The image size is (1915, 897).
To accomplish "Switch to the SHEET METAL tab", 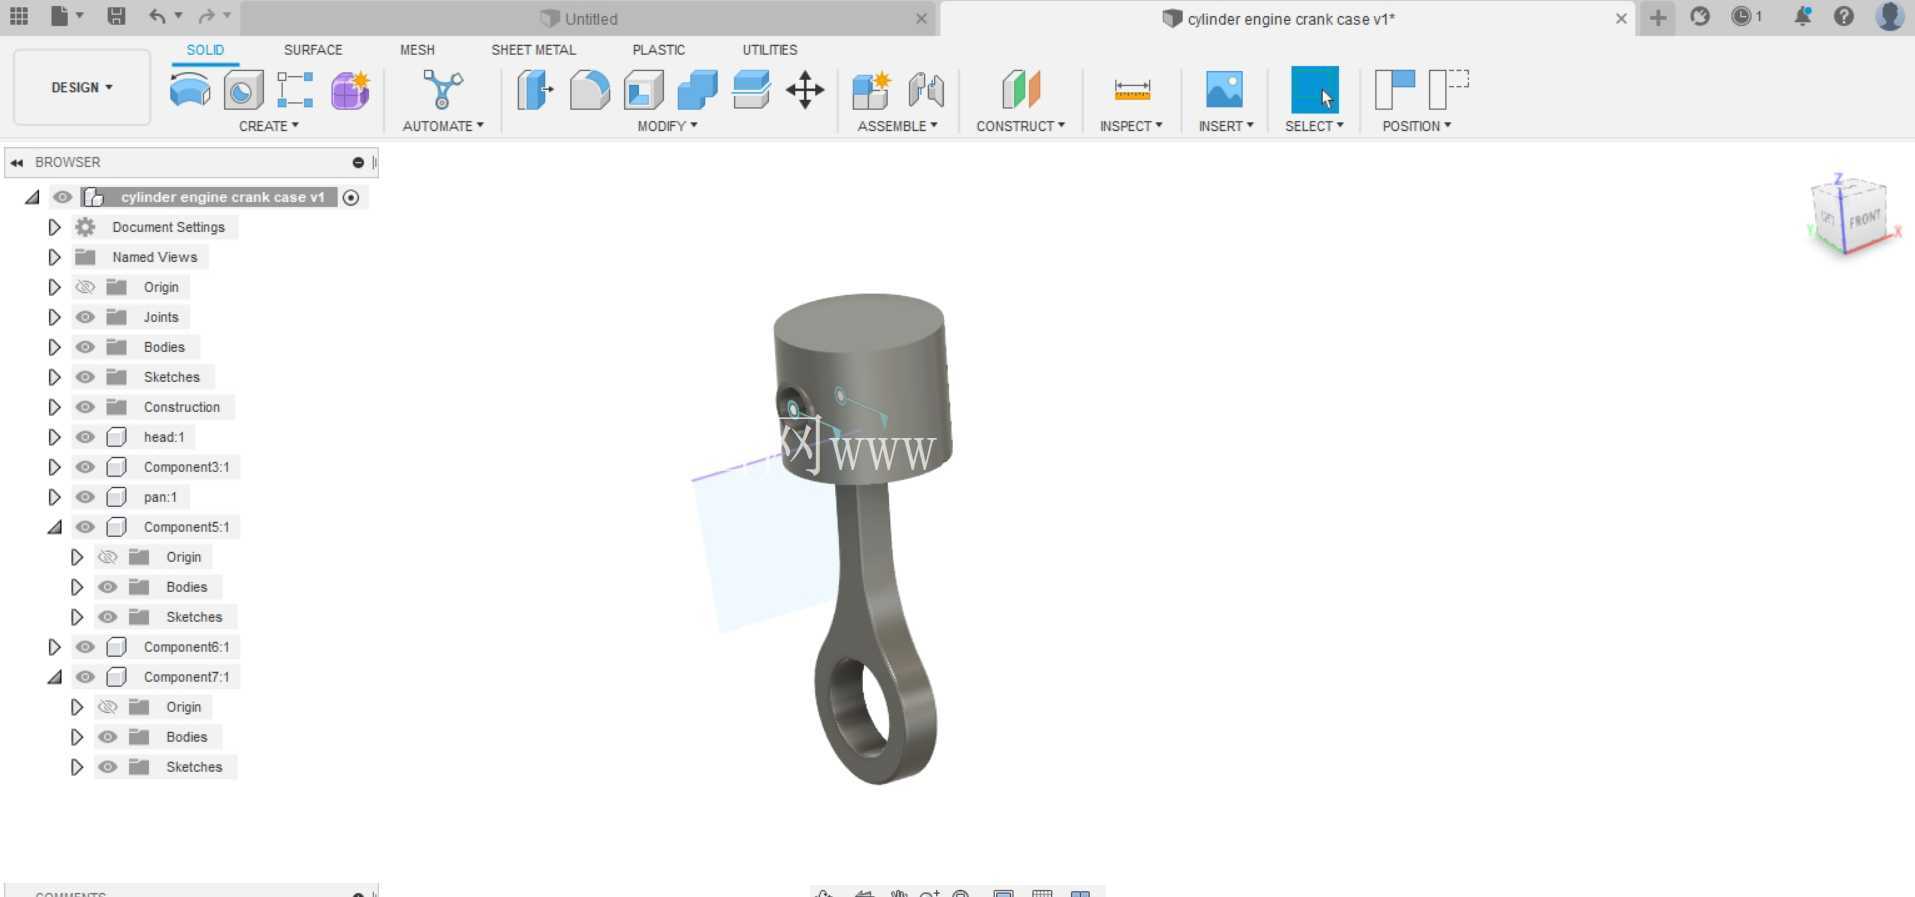I will pyautogui.click(x=533, y=50).
